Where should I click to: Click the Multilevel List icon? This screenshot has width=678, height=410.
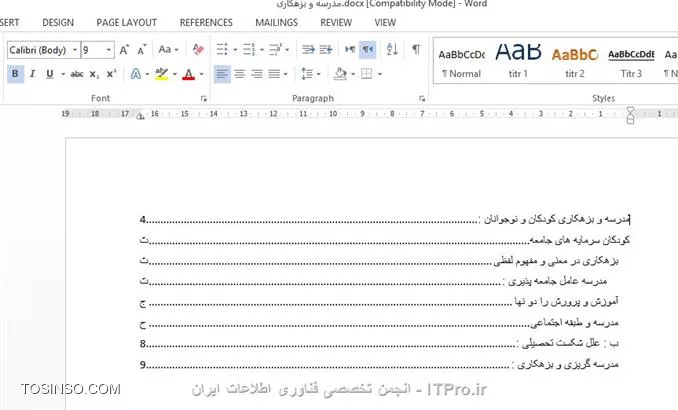click(x=275, y=49)
